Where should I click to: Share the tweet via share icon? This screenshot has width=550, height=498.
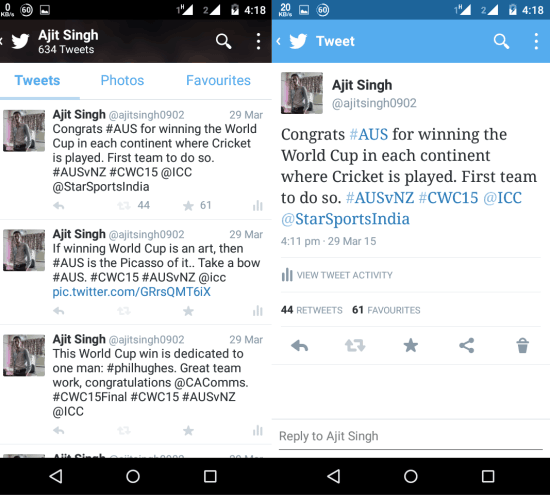467,346
